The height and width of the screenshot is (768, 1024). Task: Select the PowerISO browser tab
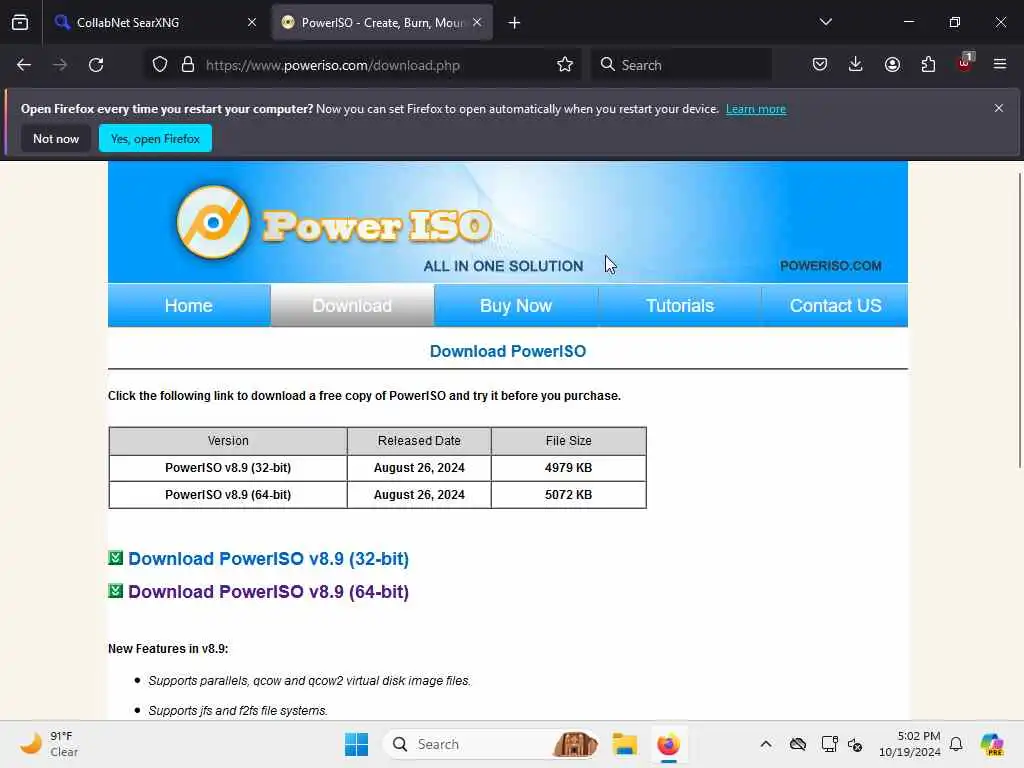(x=382, y=22)
